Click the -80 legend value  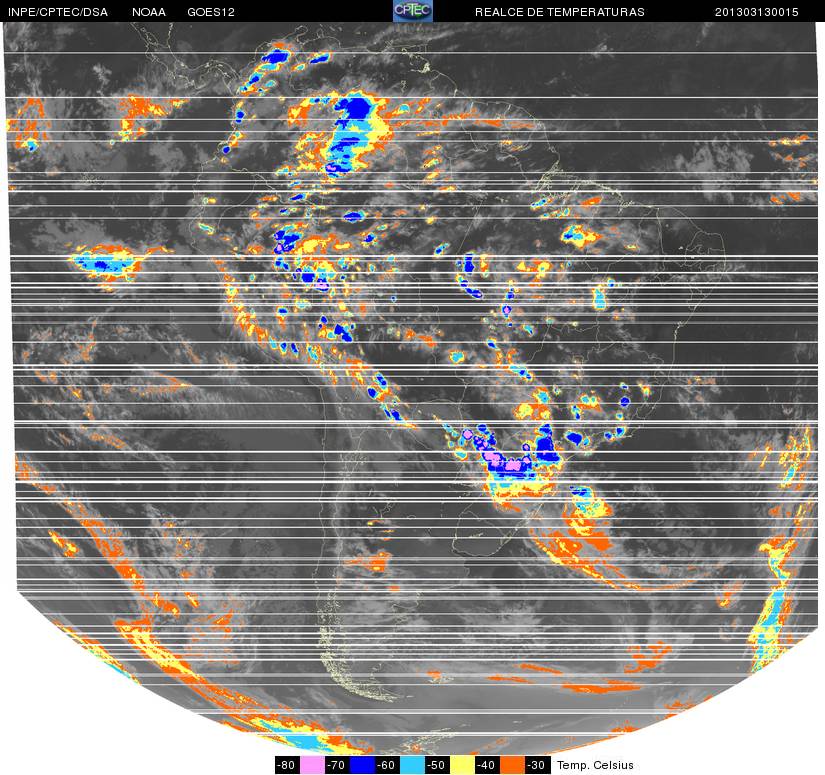pos(287,765)
